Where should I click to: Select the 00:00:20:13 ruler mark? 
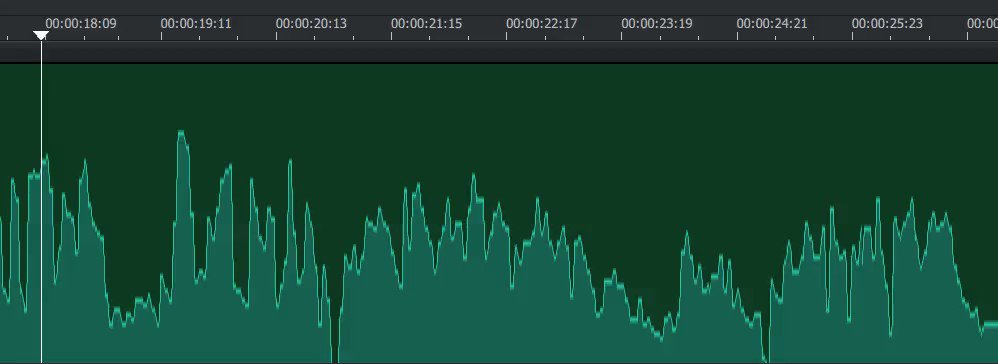(311, 24)
